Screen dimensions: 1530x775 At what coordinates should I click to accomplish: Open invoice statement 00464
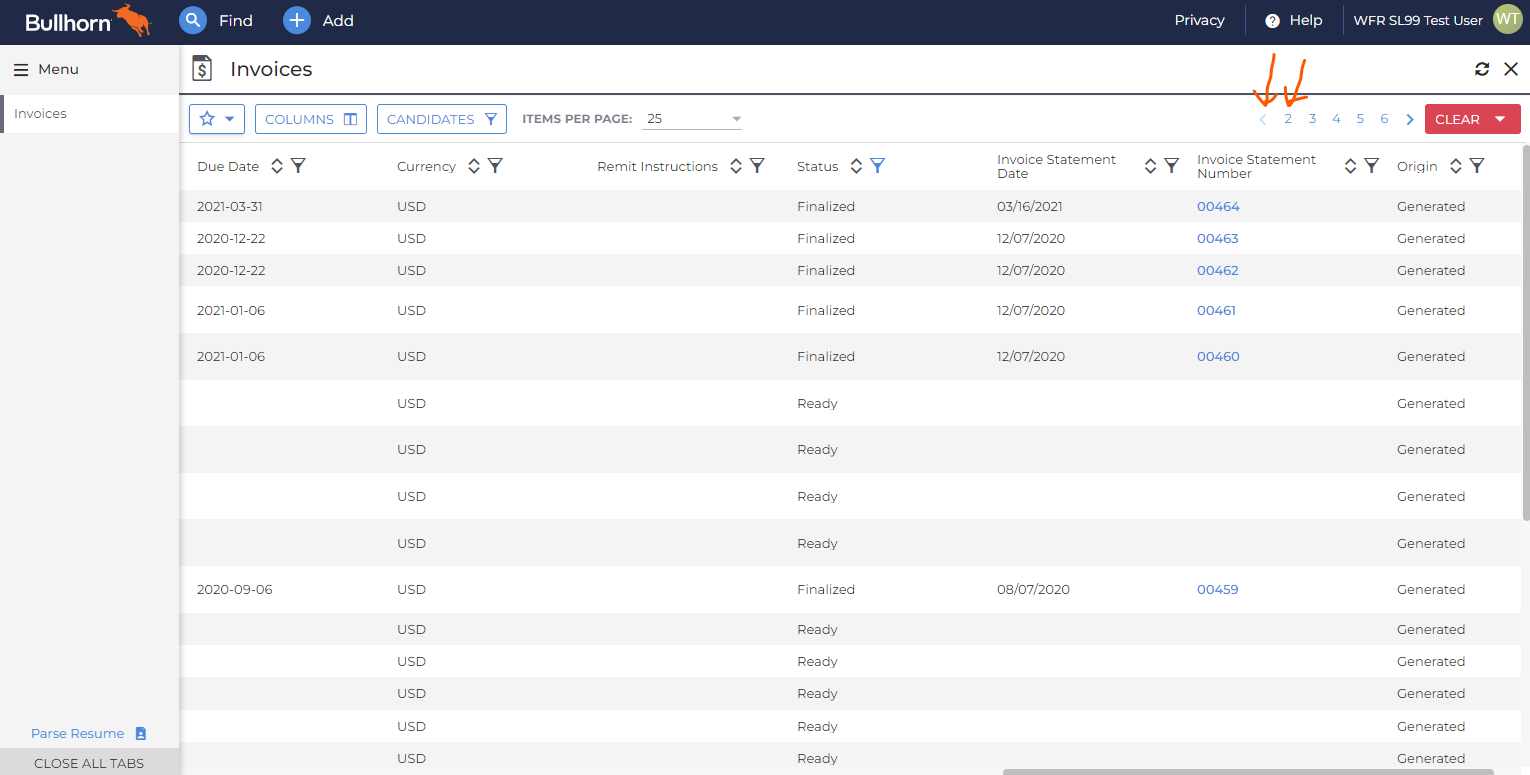[1218, 207]
